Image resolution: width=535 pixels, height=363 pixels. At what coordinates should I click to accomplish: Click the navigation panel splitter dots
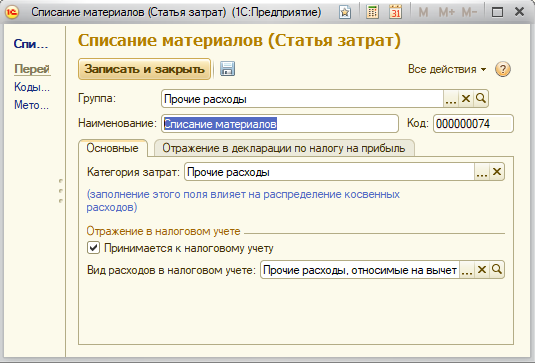pos(61,191)
